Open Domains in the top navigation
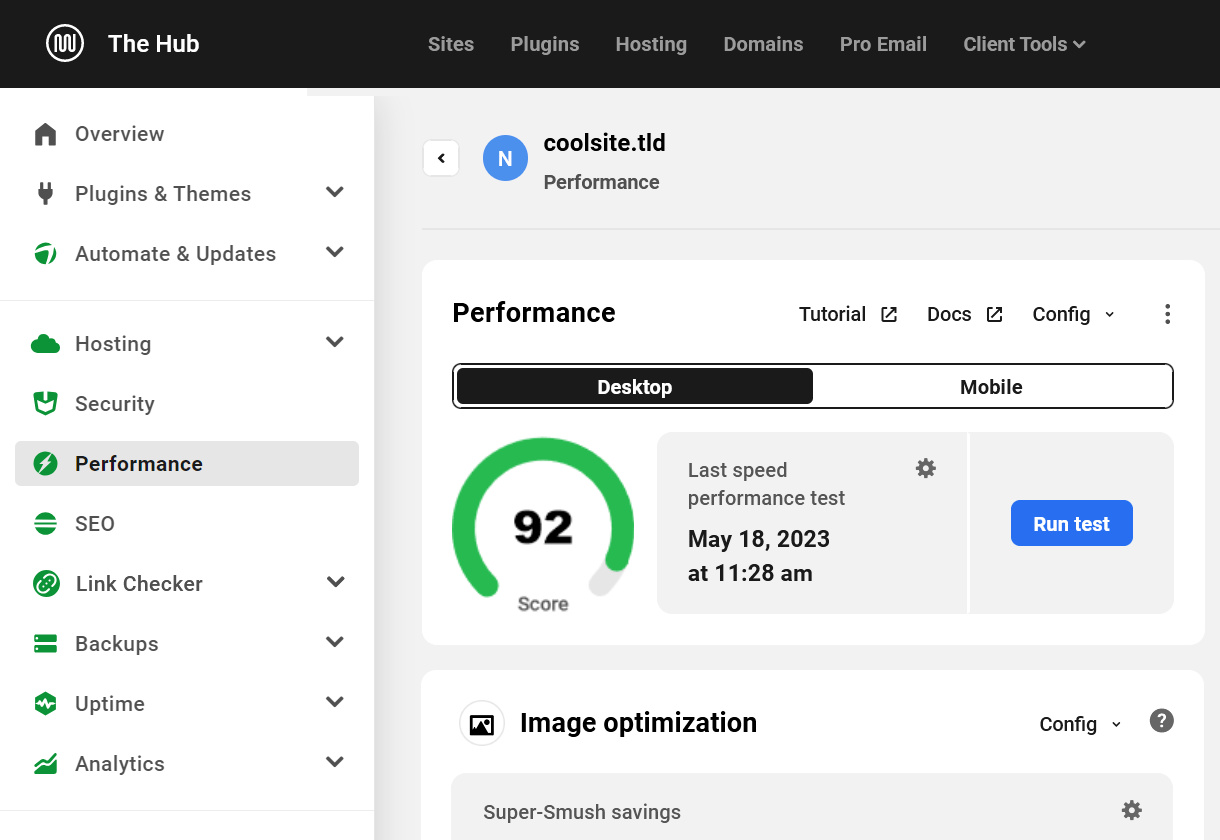 coord(763,44)
